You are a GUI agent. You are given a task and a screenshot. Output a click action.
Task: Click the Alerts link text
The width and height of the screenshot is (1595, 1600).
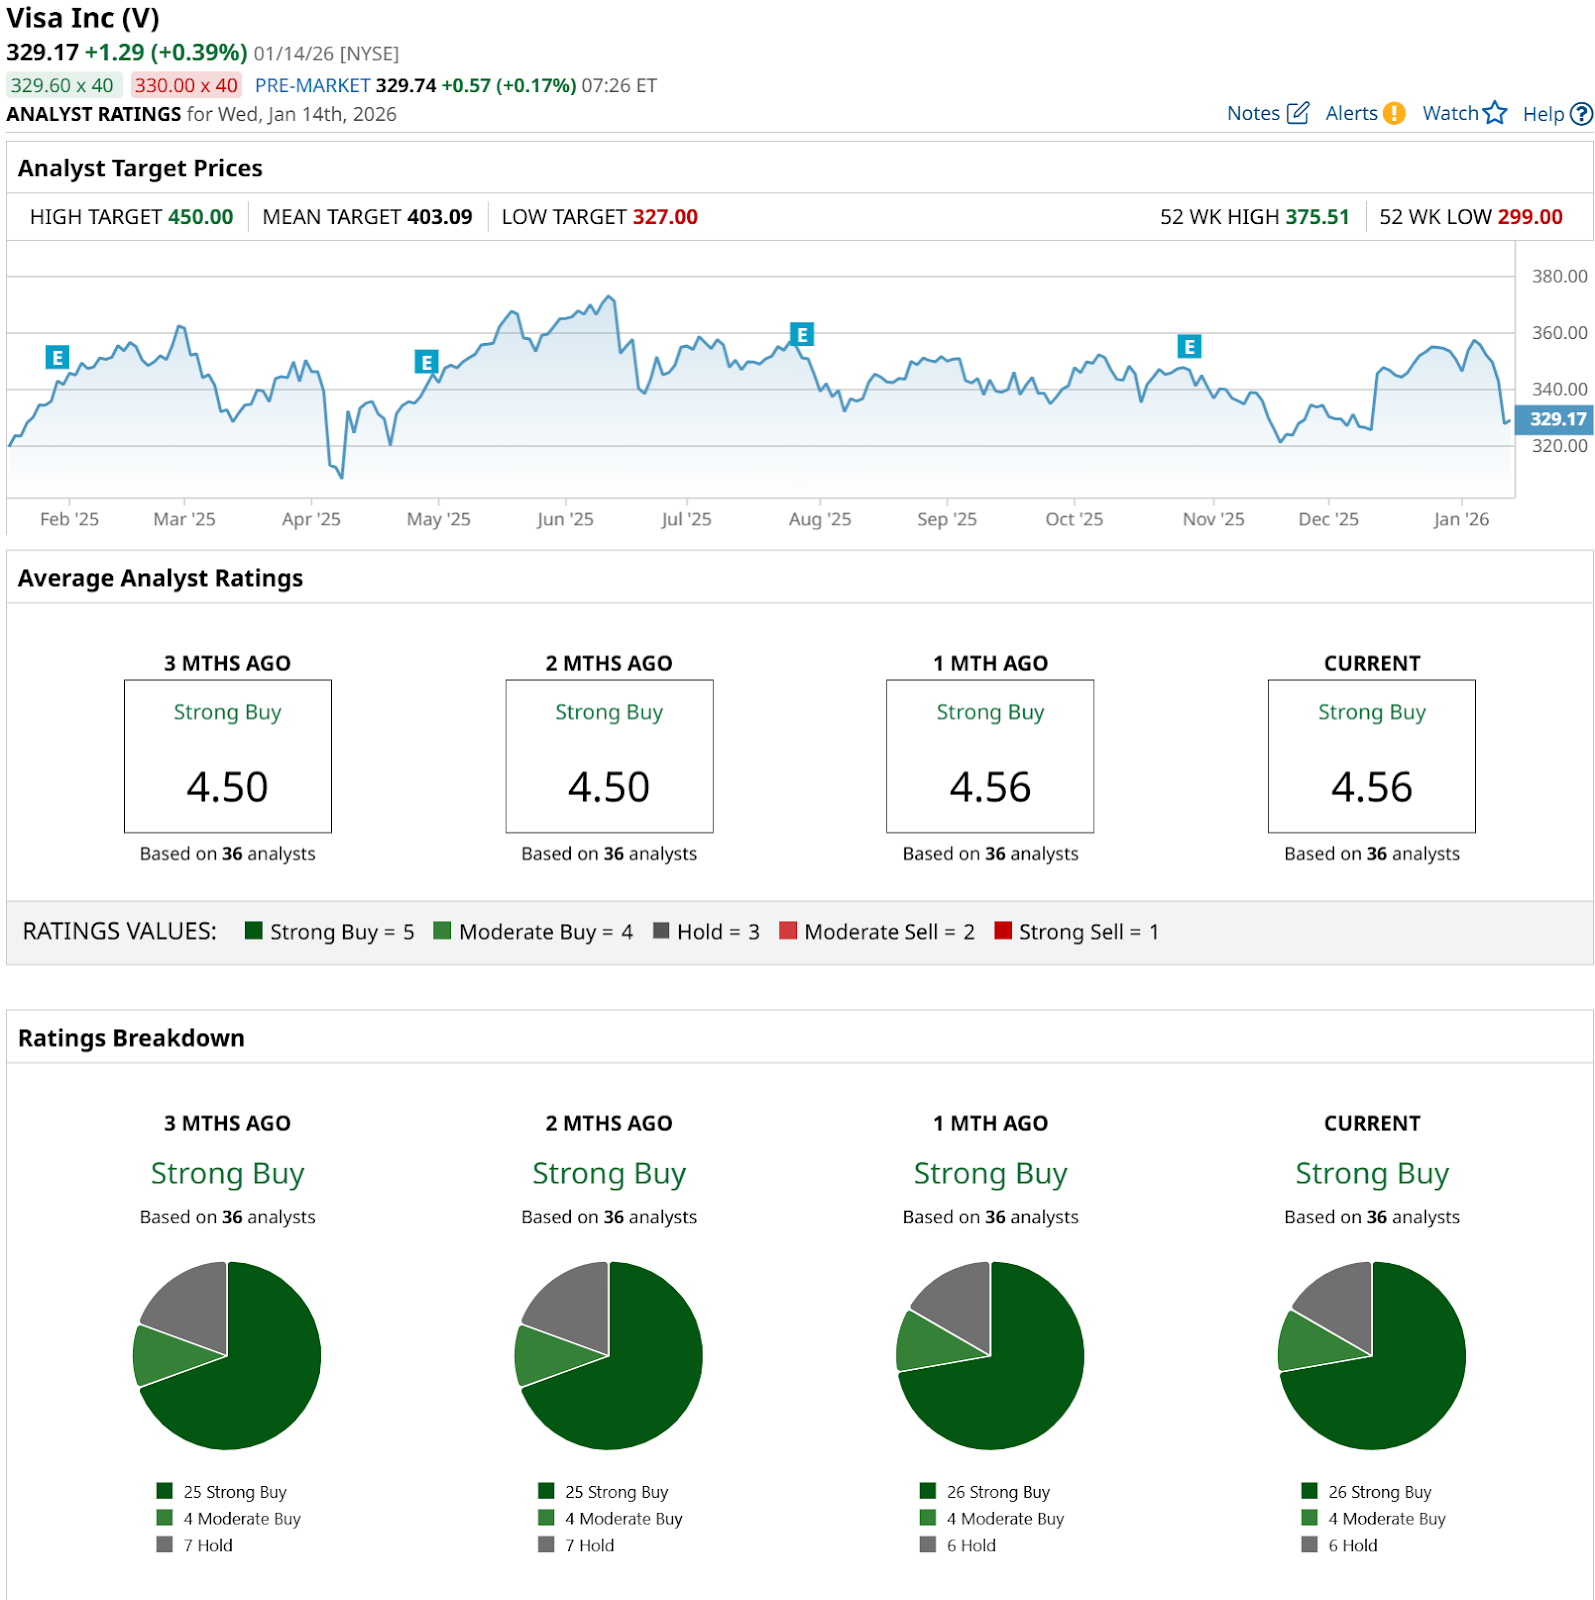[x=1351, y=114]
